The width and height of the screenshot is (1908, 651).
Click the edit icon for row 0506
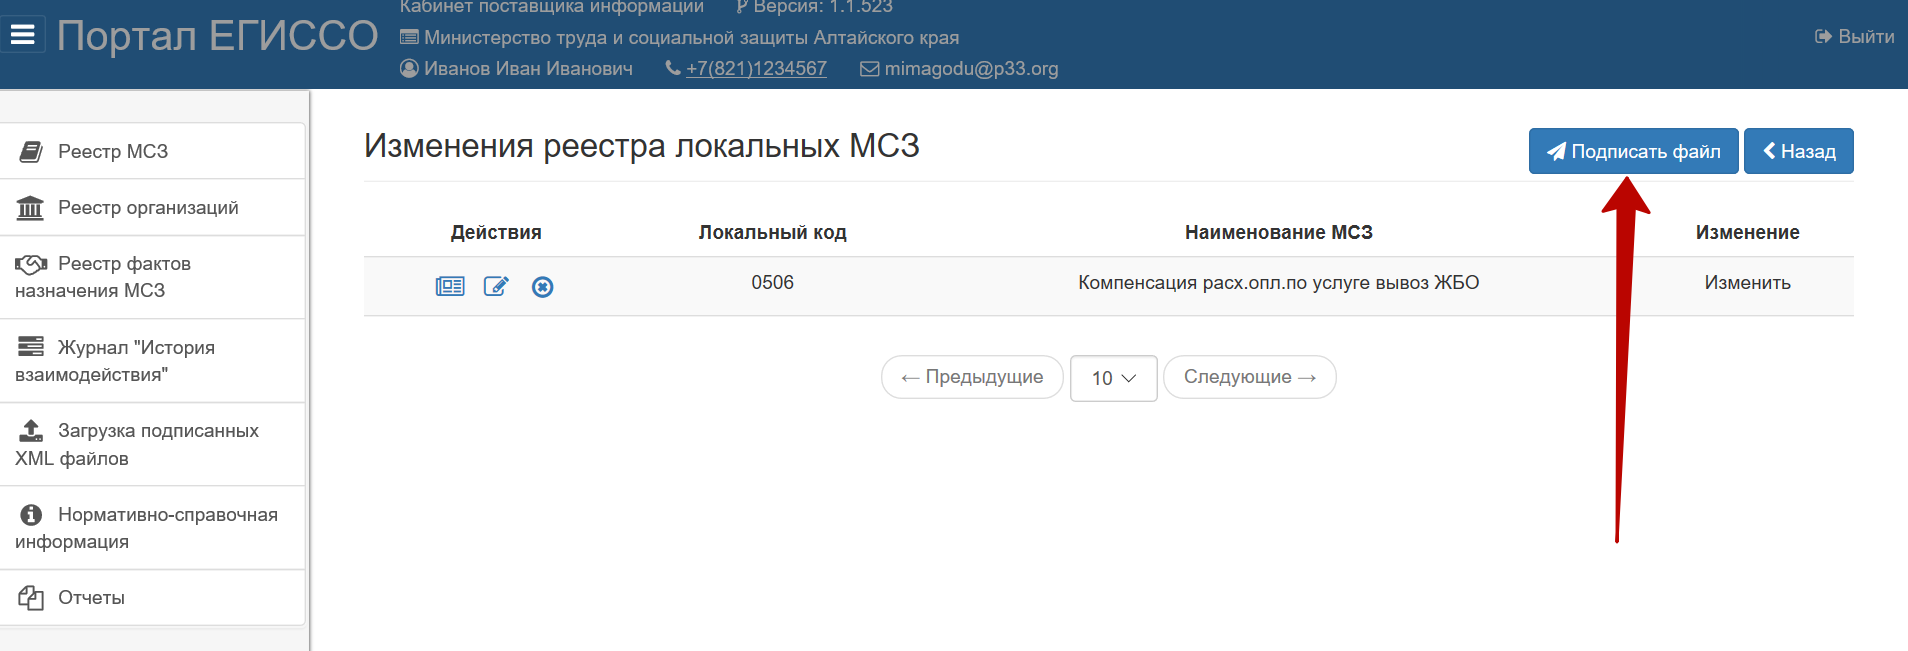pos(496,287)
